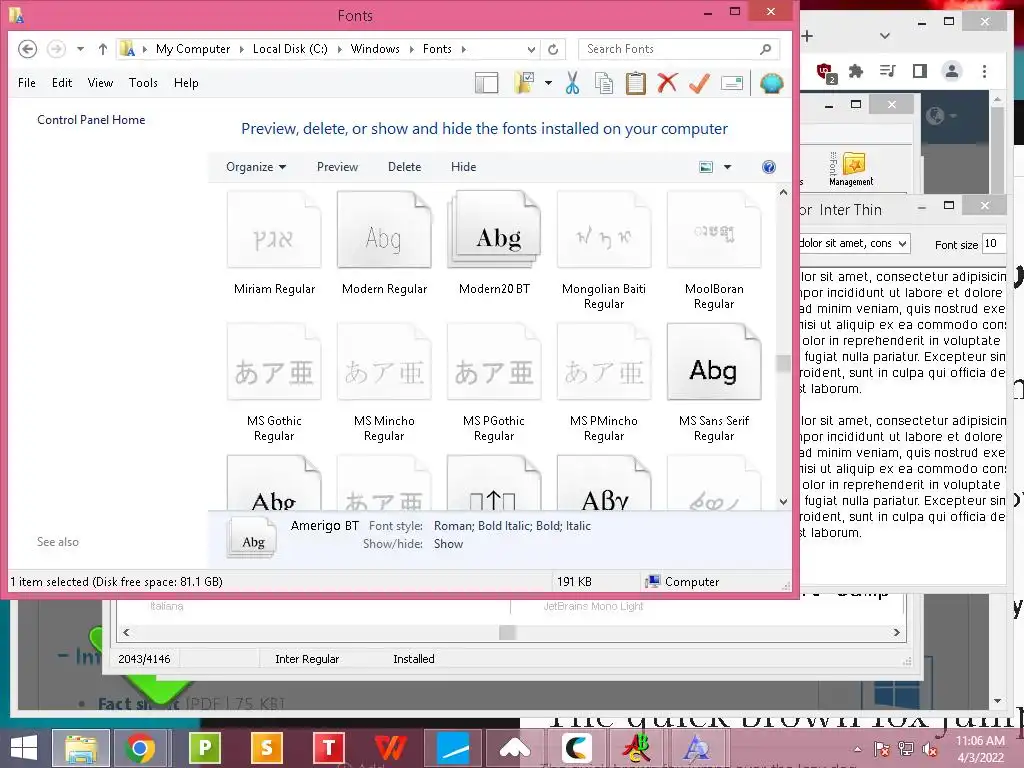
Task: Click the orange checkmark Properties icon
Action: pos(699,84)
